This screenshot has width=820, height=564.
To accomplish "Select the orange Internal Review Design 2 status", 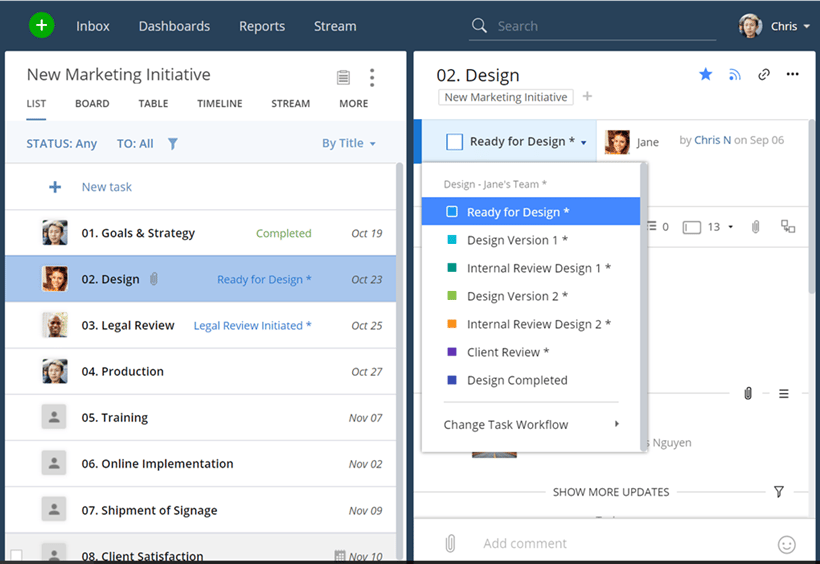I will click(538, 324).
